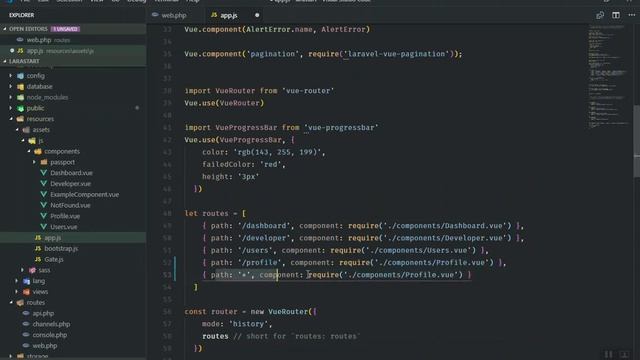Viewport: 640px width, 360px height.
Task: Click the minimap code overview
Action: click(608, 78)
